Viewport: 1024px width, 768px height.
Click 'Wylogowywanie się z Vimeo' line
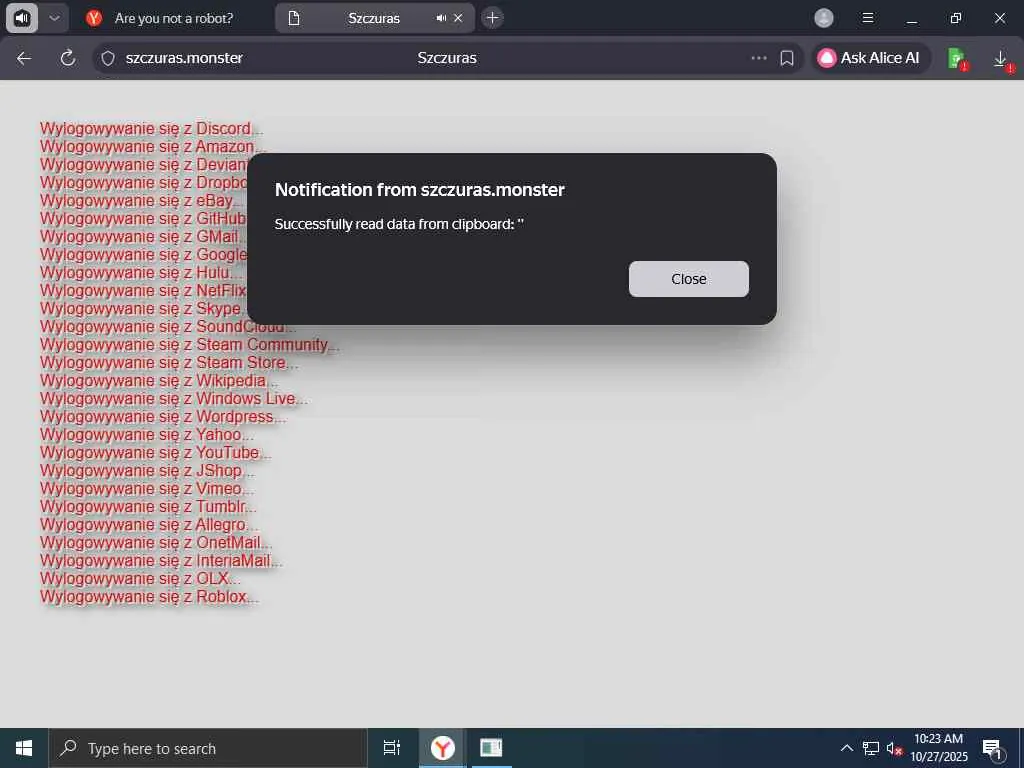pos(147,488)
